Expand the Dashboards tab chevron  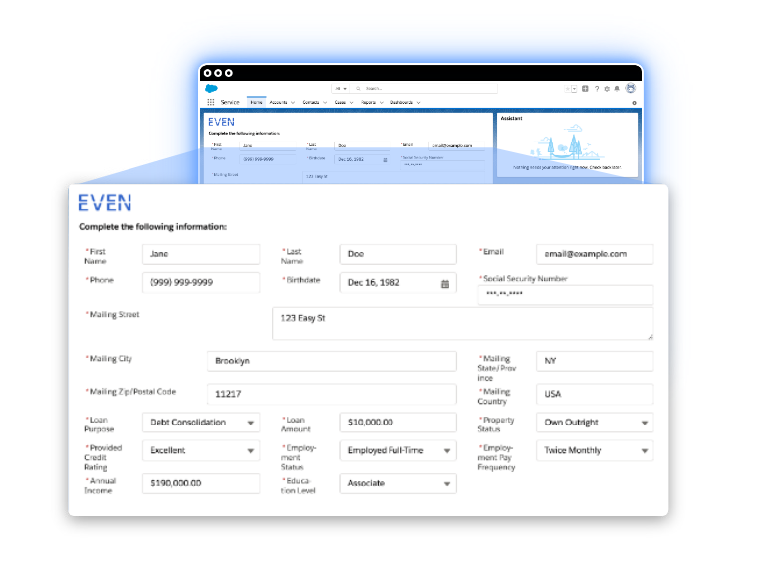coord(418,103)
